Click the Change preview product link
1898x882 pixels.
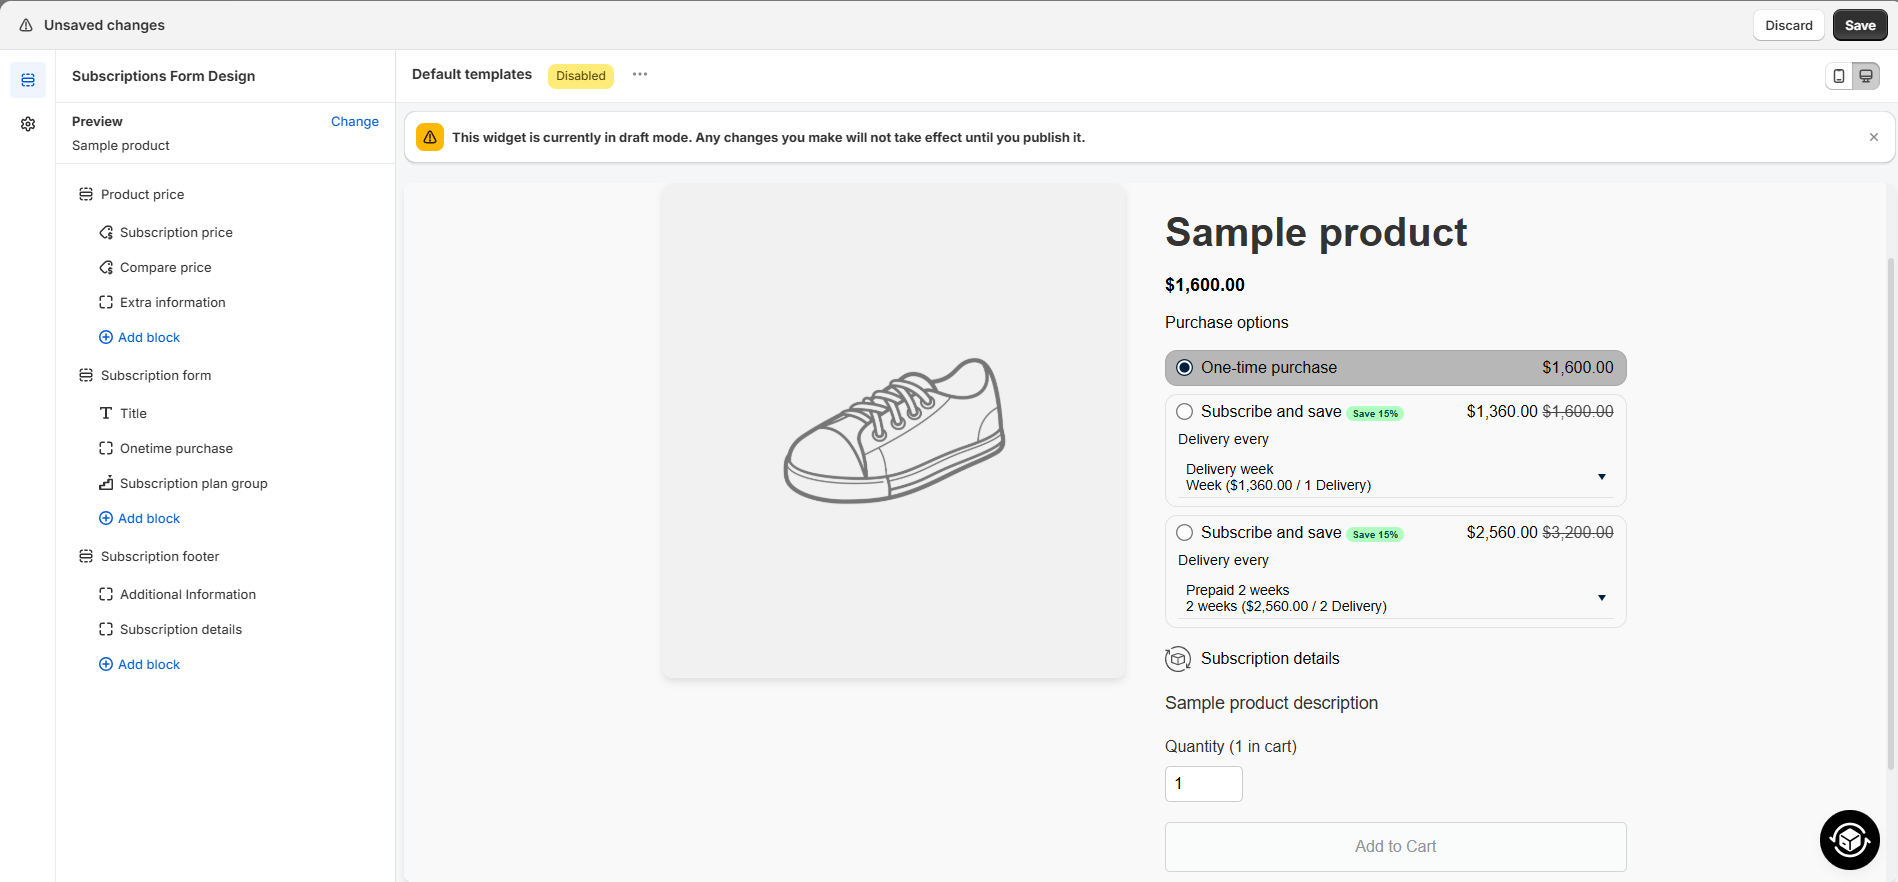(x=354, y=122)
